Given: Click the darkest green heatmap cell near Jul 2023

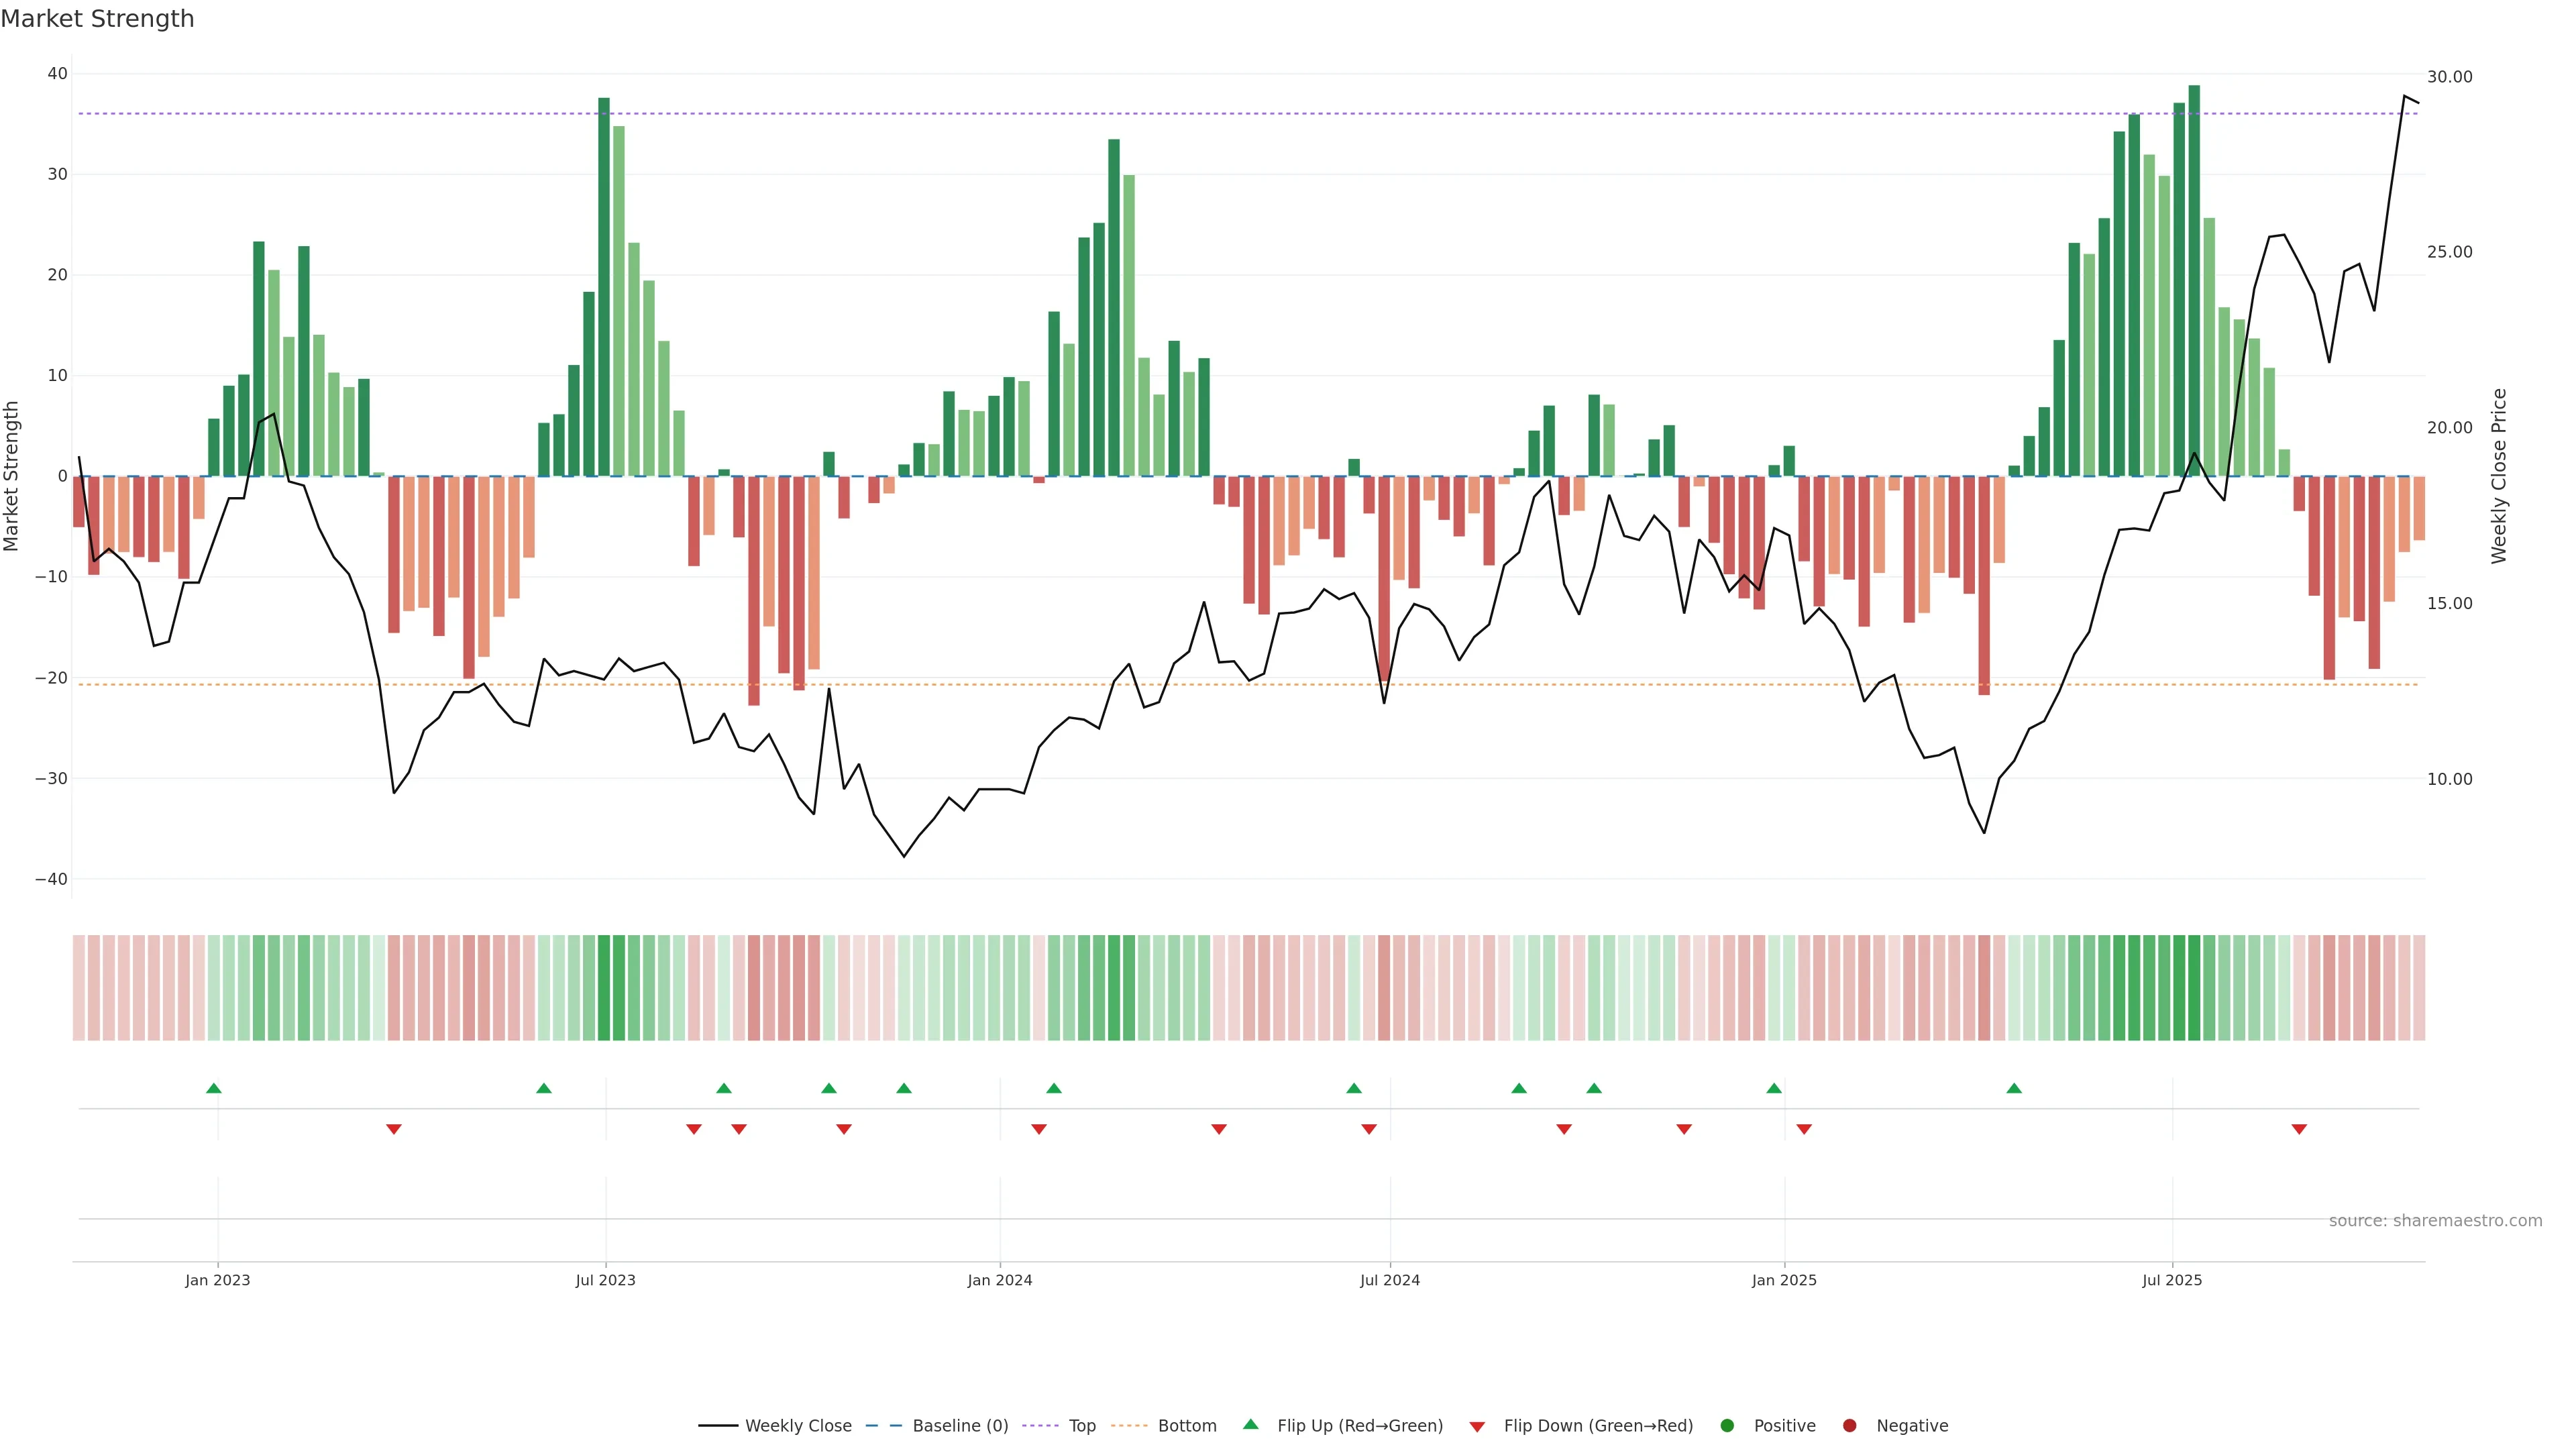Looking at the screenshot, I should (x=604, y=987).
